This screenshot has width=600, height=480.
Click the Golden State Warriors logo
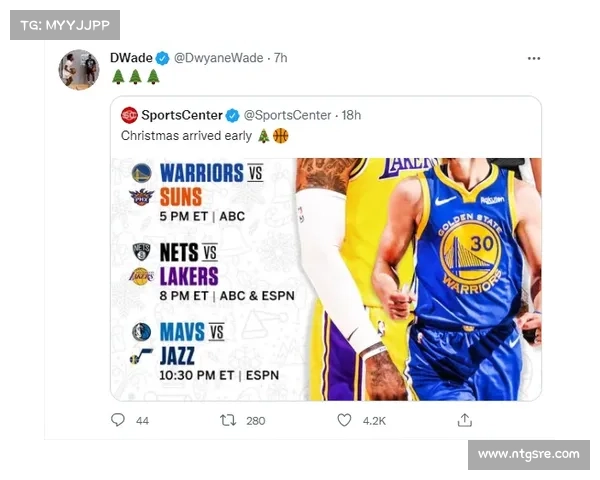141,173
